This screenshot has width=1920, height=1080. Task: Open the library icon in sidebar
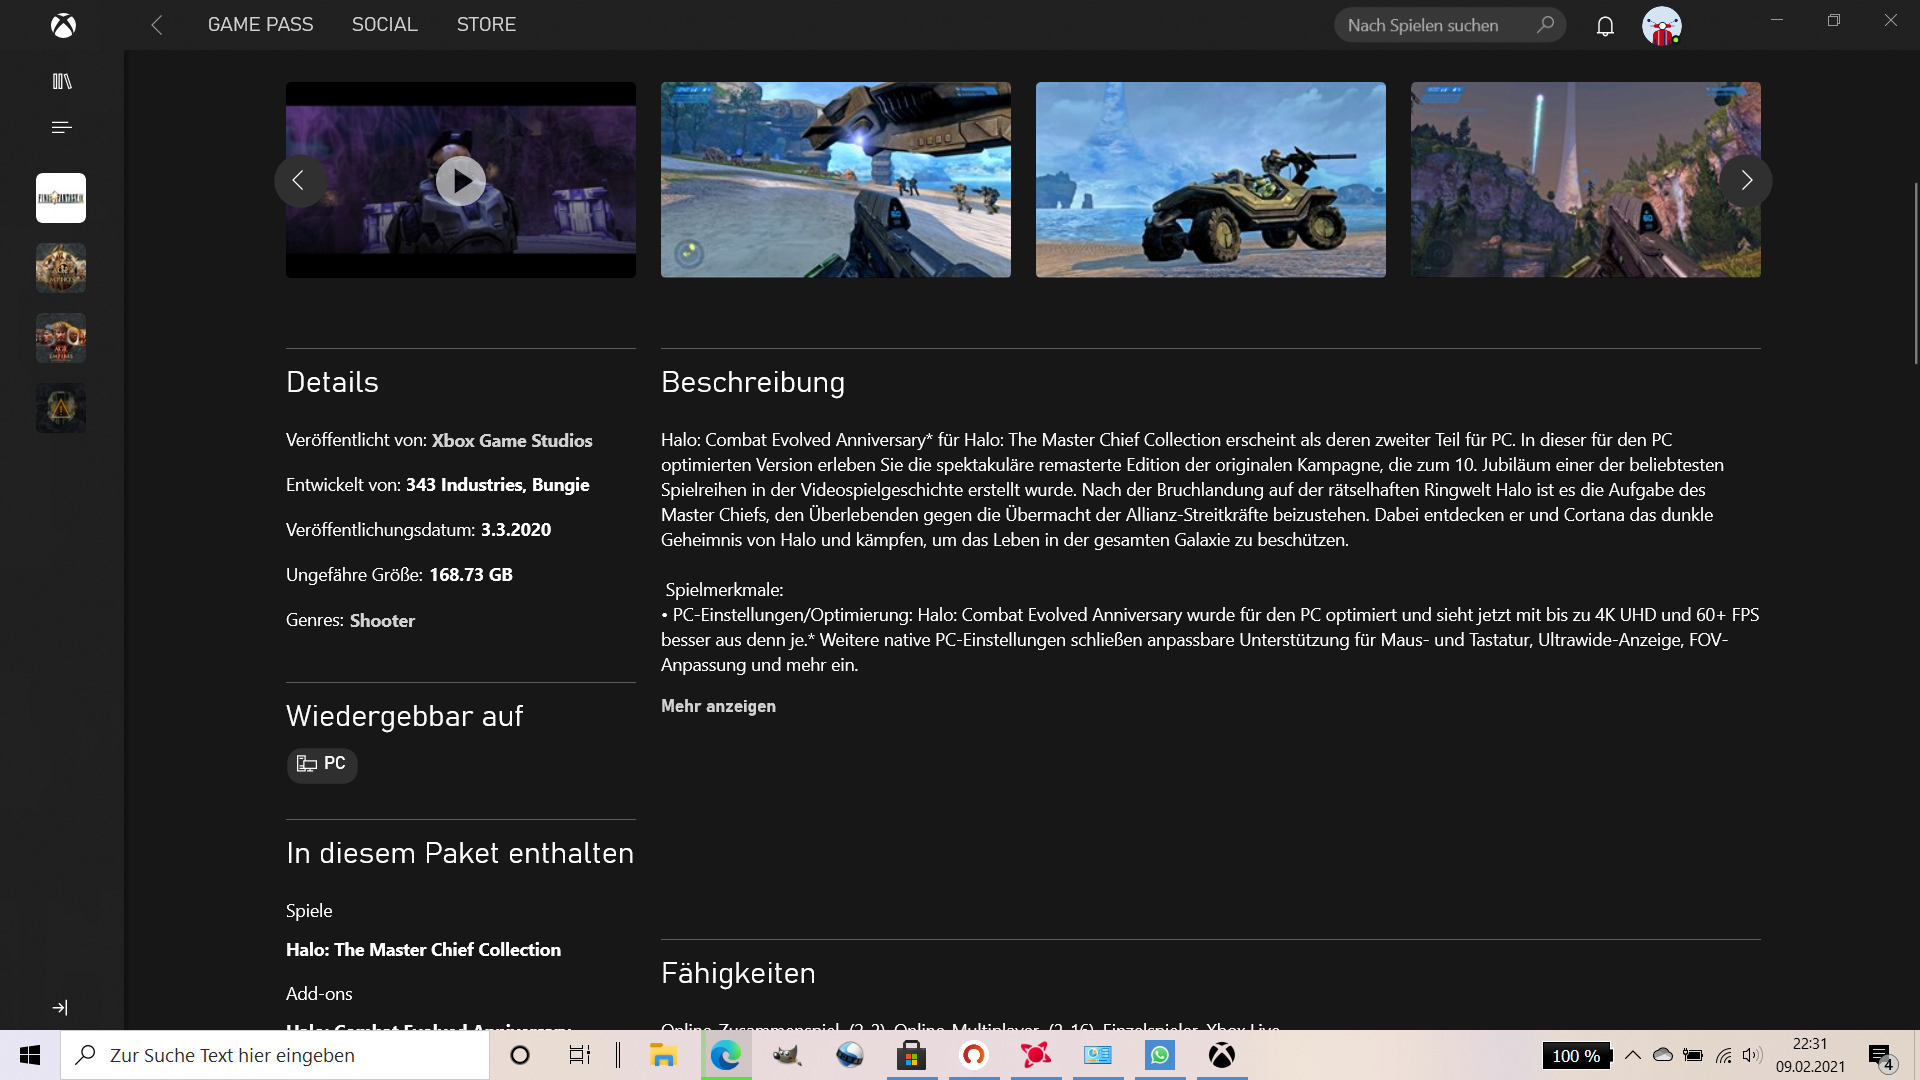tap(62, 81)
